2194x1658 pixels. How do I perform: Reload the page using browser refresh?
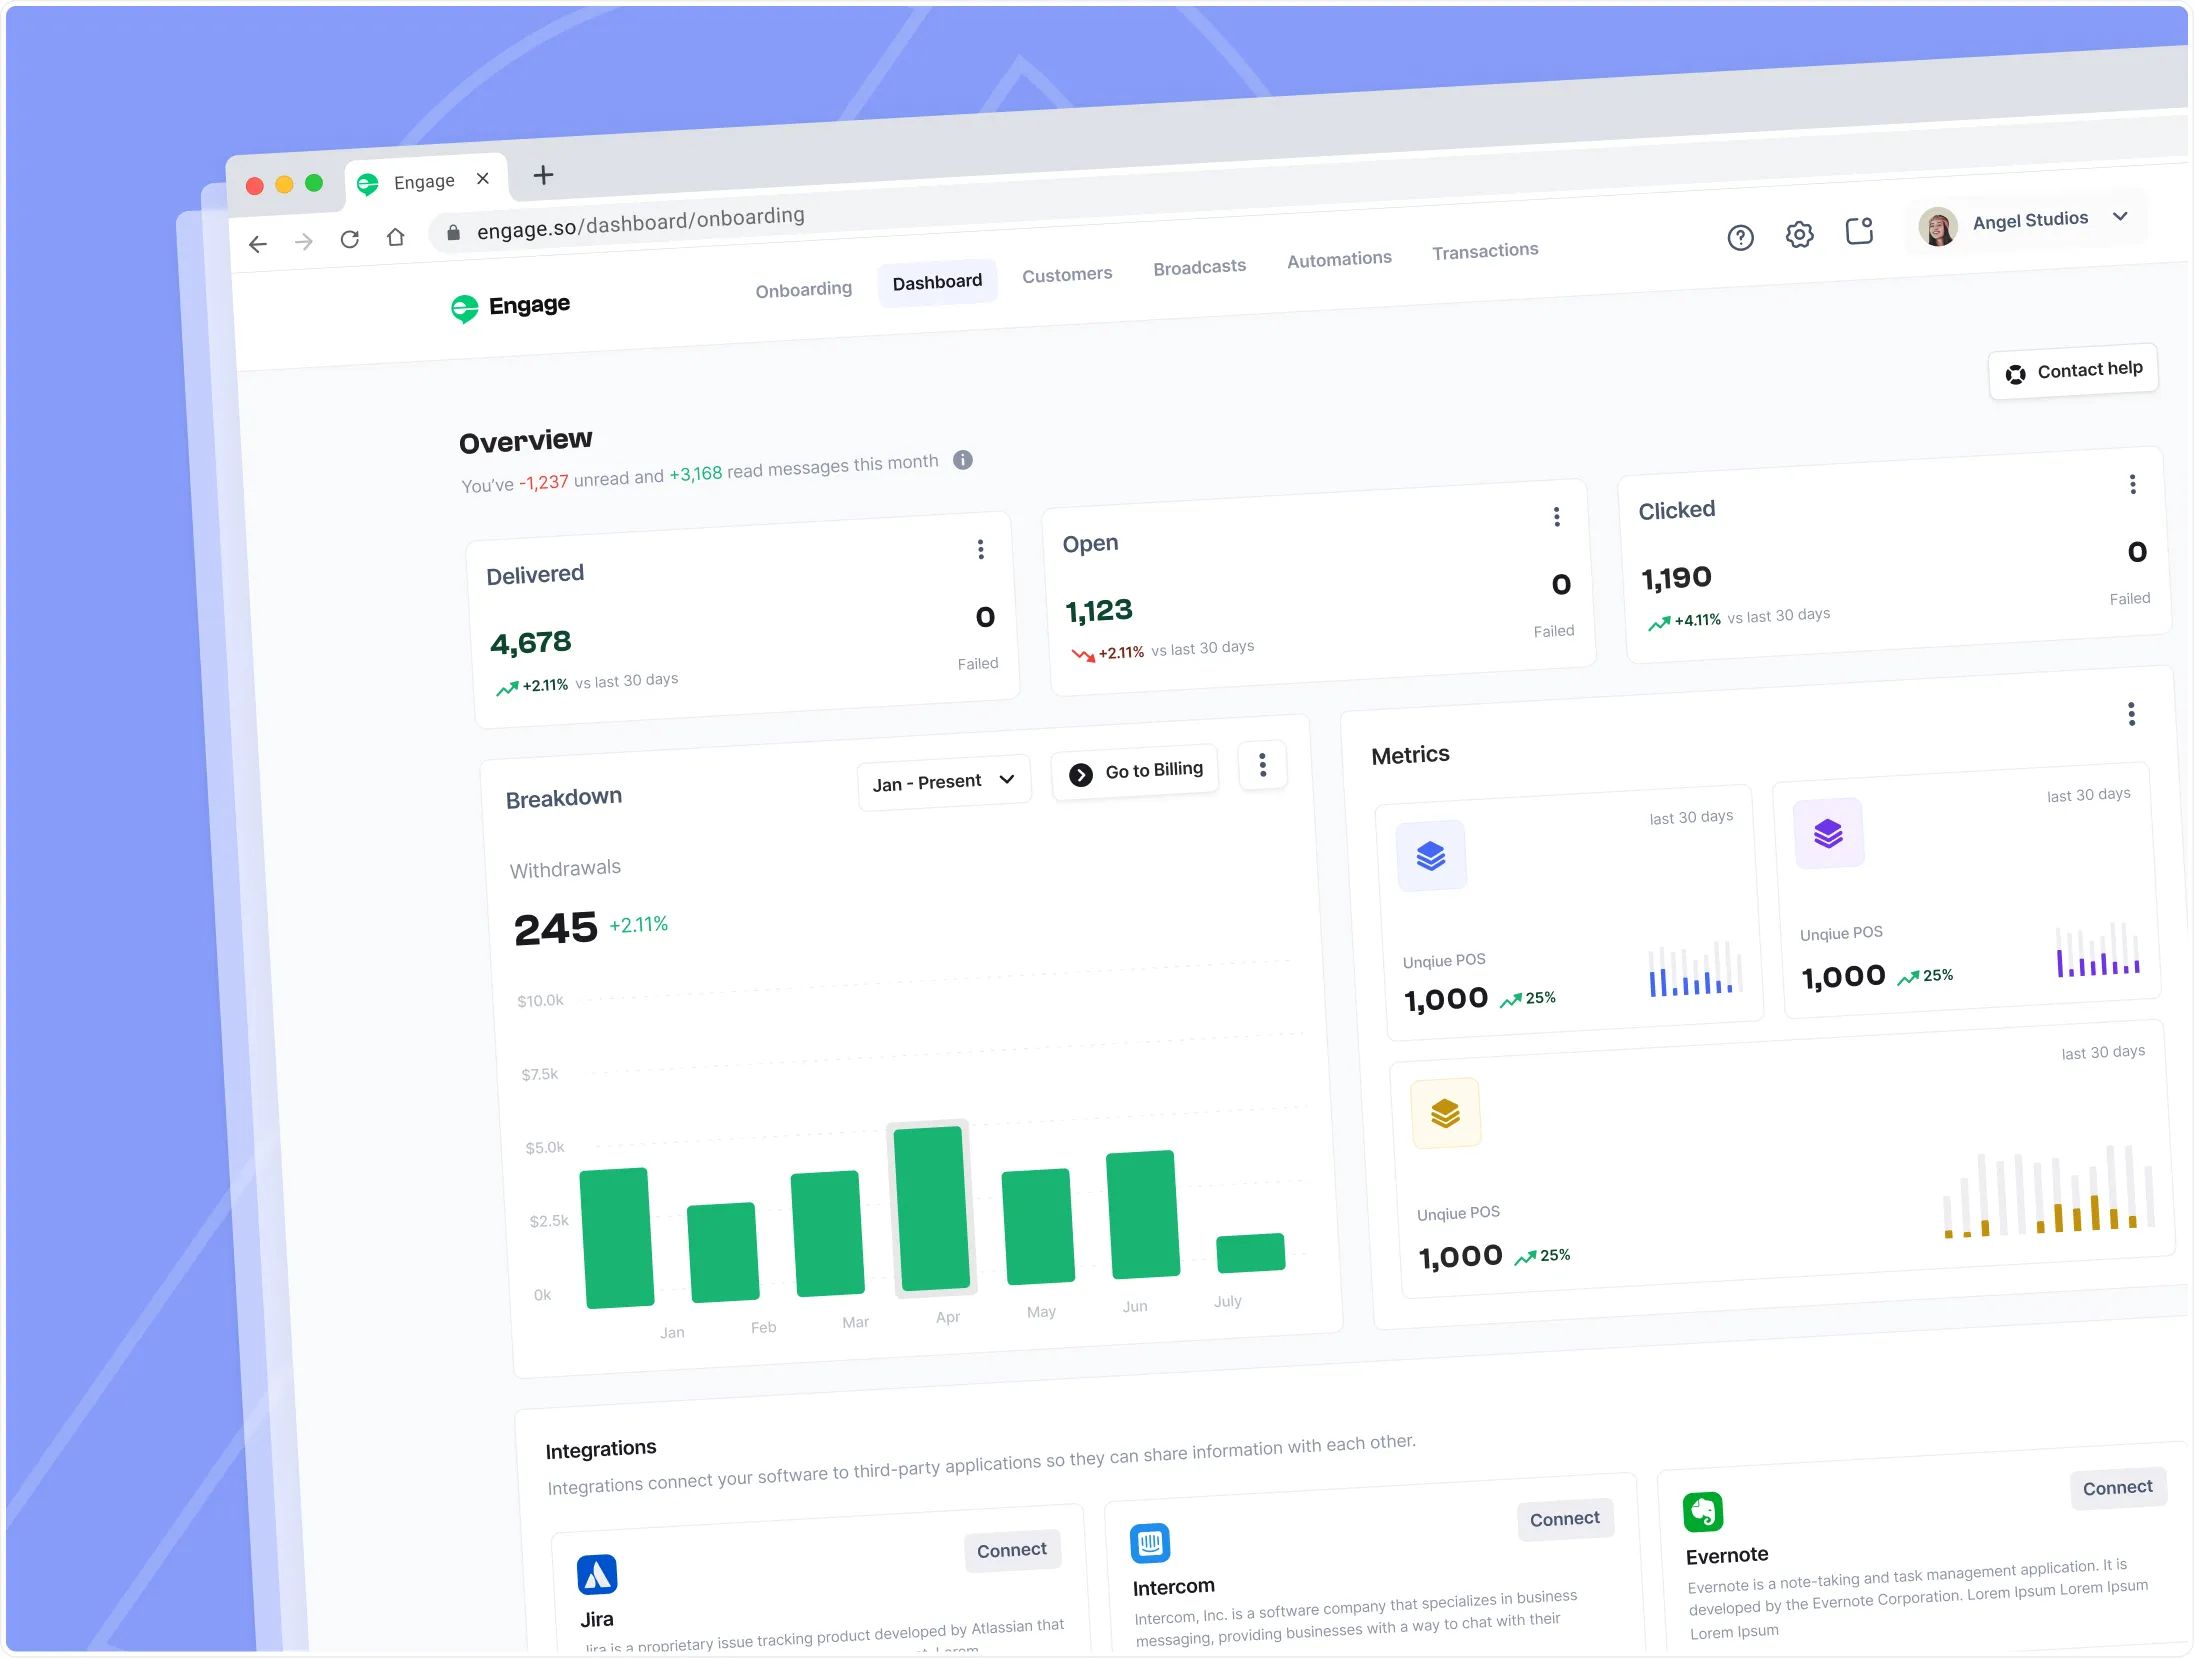[x=349, y=240]
